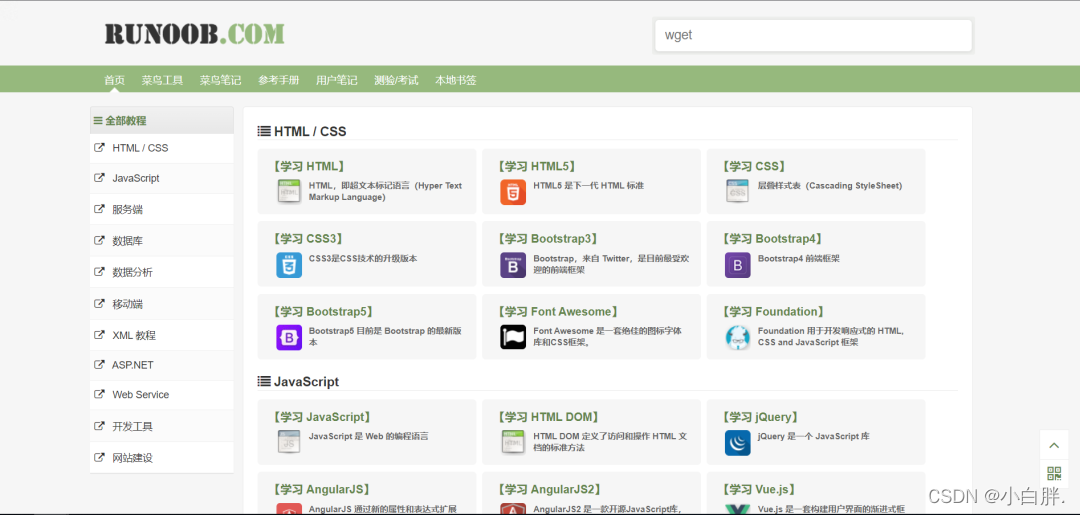This screenshot has height=515, width=1080.
Task: Click the description 'jQuery 是一个 JavaScript 库'
Action: click(814, 436)
